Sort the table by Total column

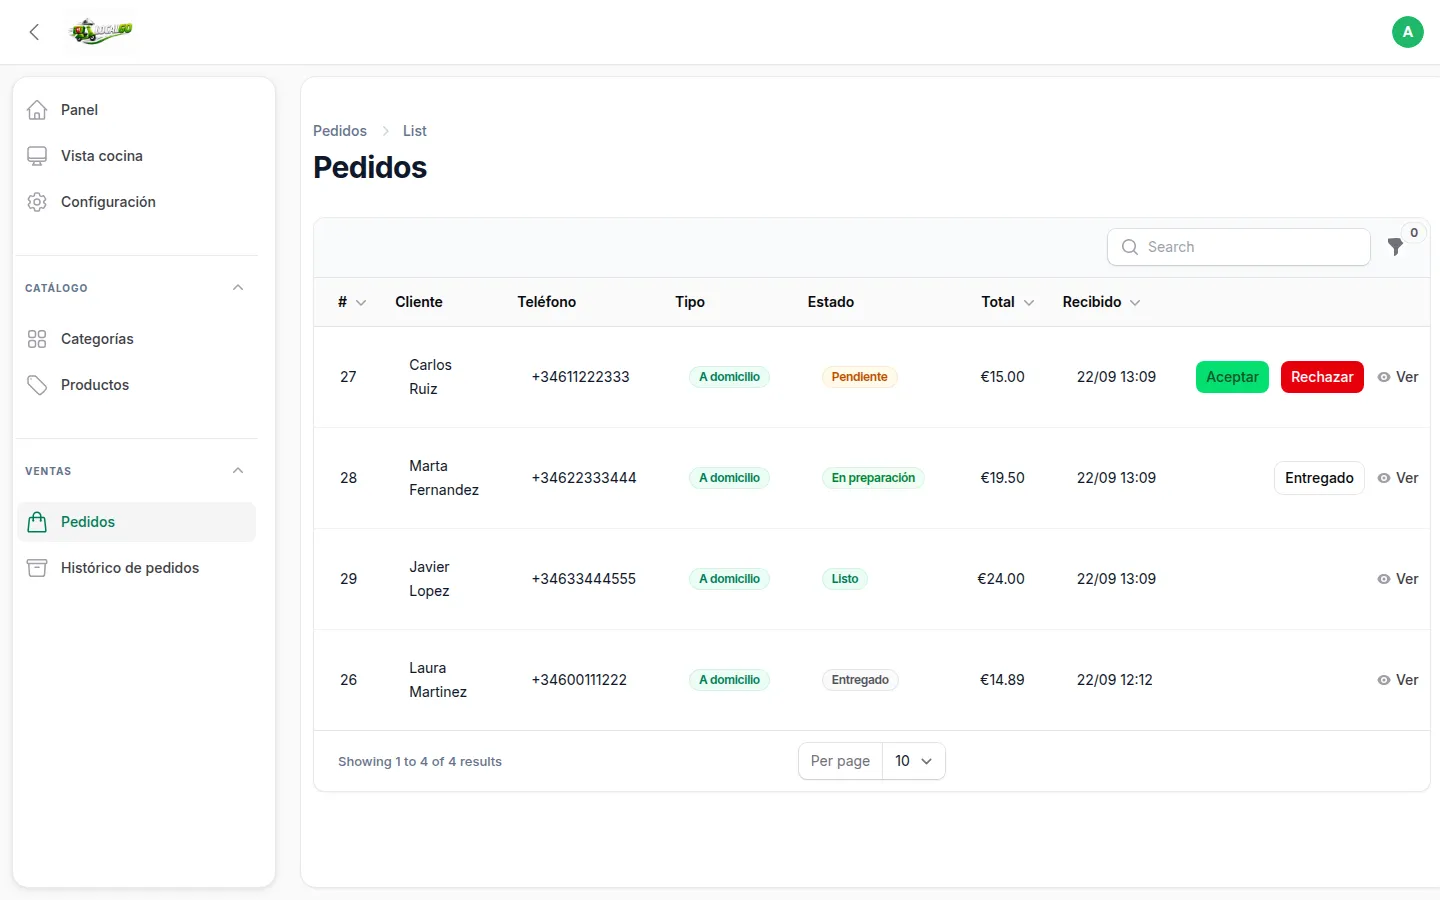click(1008, 302)
